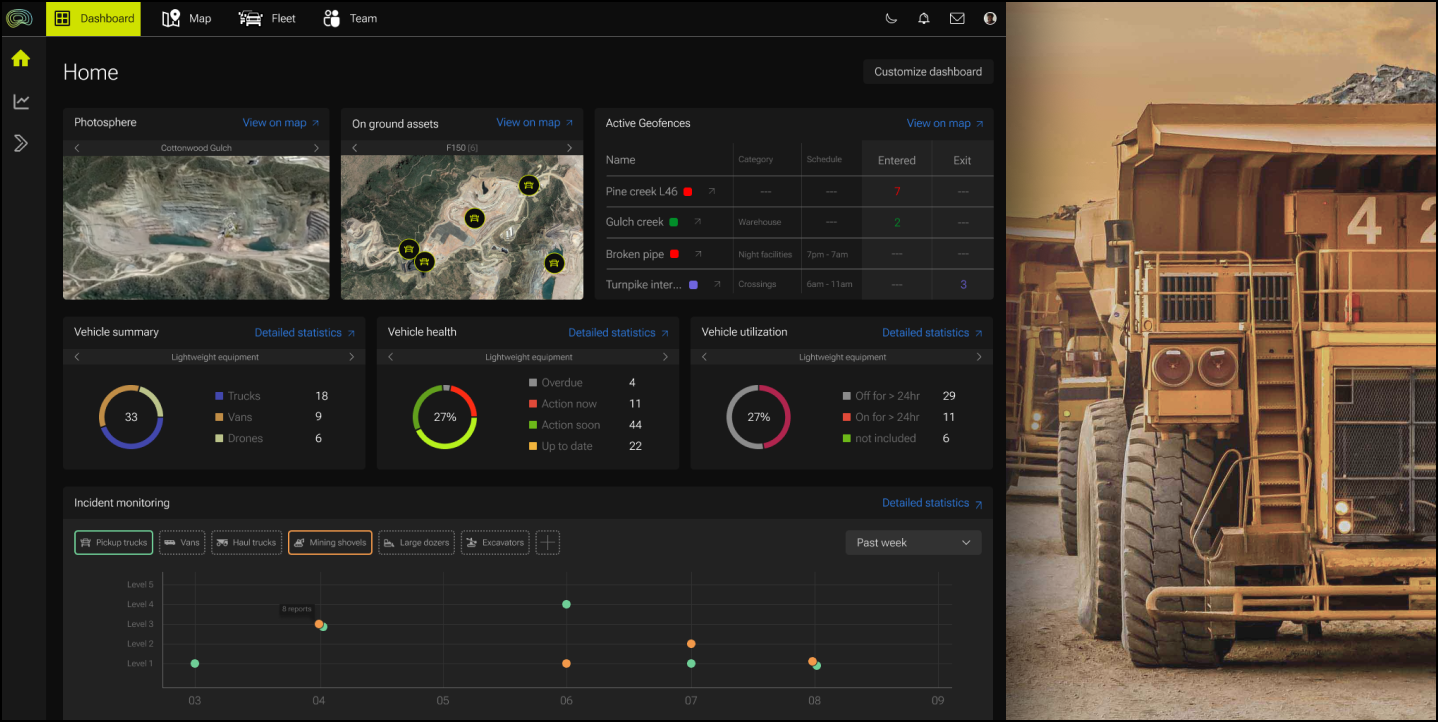Open the user profile avatar

pos(990,18)
